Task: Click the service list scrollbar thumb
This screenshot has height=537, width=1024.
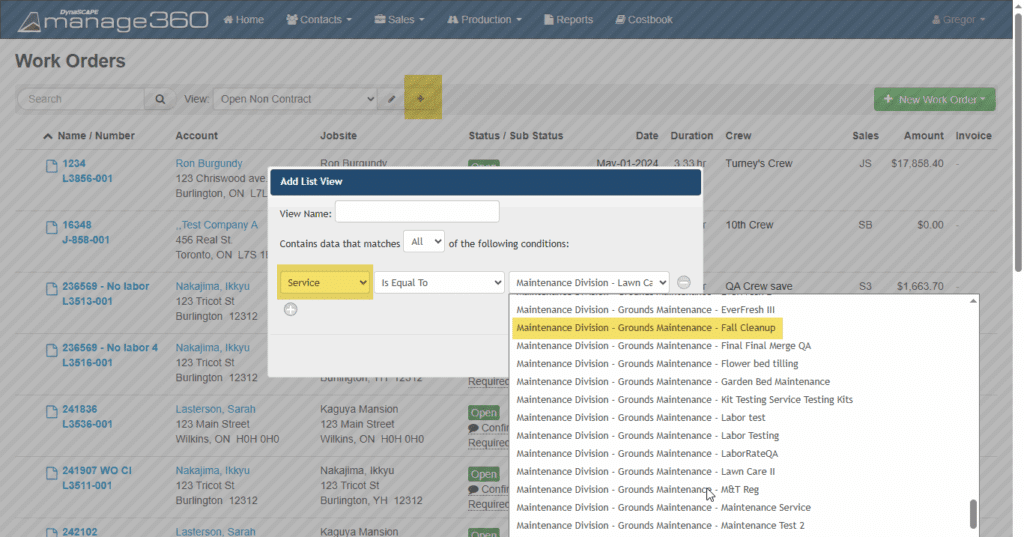Action: pos(973,513)
